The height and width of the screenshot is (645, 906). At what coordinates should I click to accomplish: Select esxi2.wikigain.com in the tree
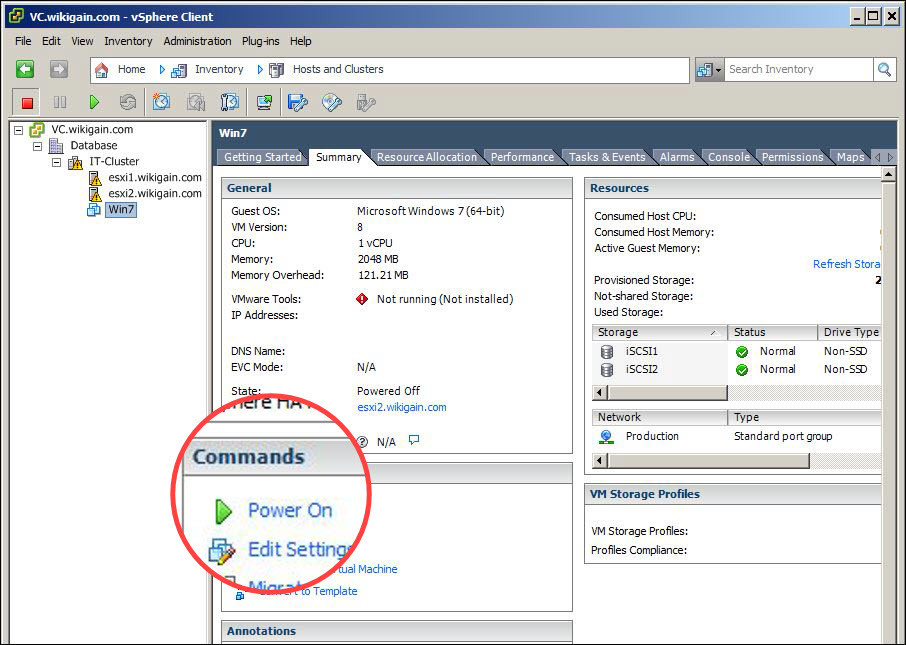click(155, 194)
